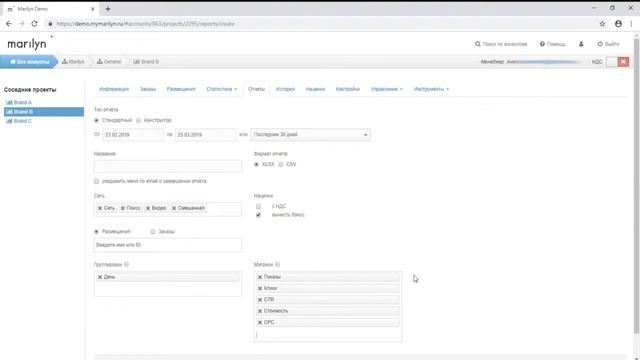This screenshot has height=360, width=640.
Task: Go forward using the browser forward arrow
Action: pos(21,24)
